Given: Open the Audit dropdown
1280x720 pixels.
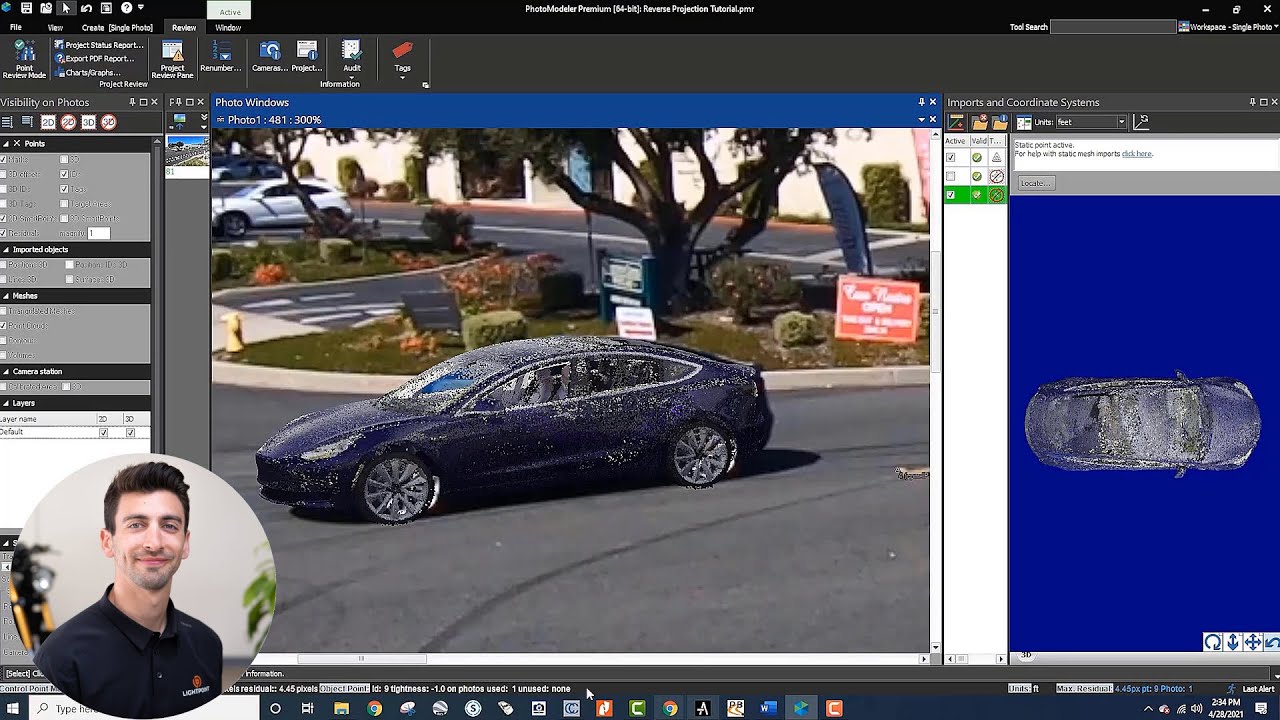Looking at the screenshot, I should coord(352,58).
